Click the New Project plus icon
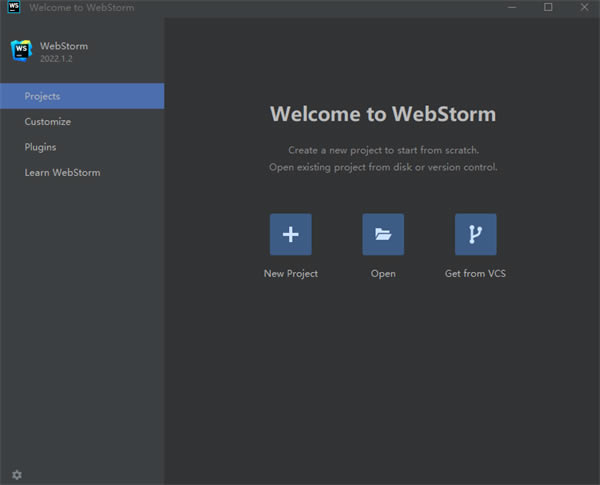Screen dimensions: 600x485 (290, 235)
